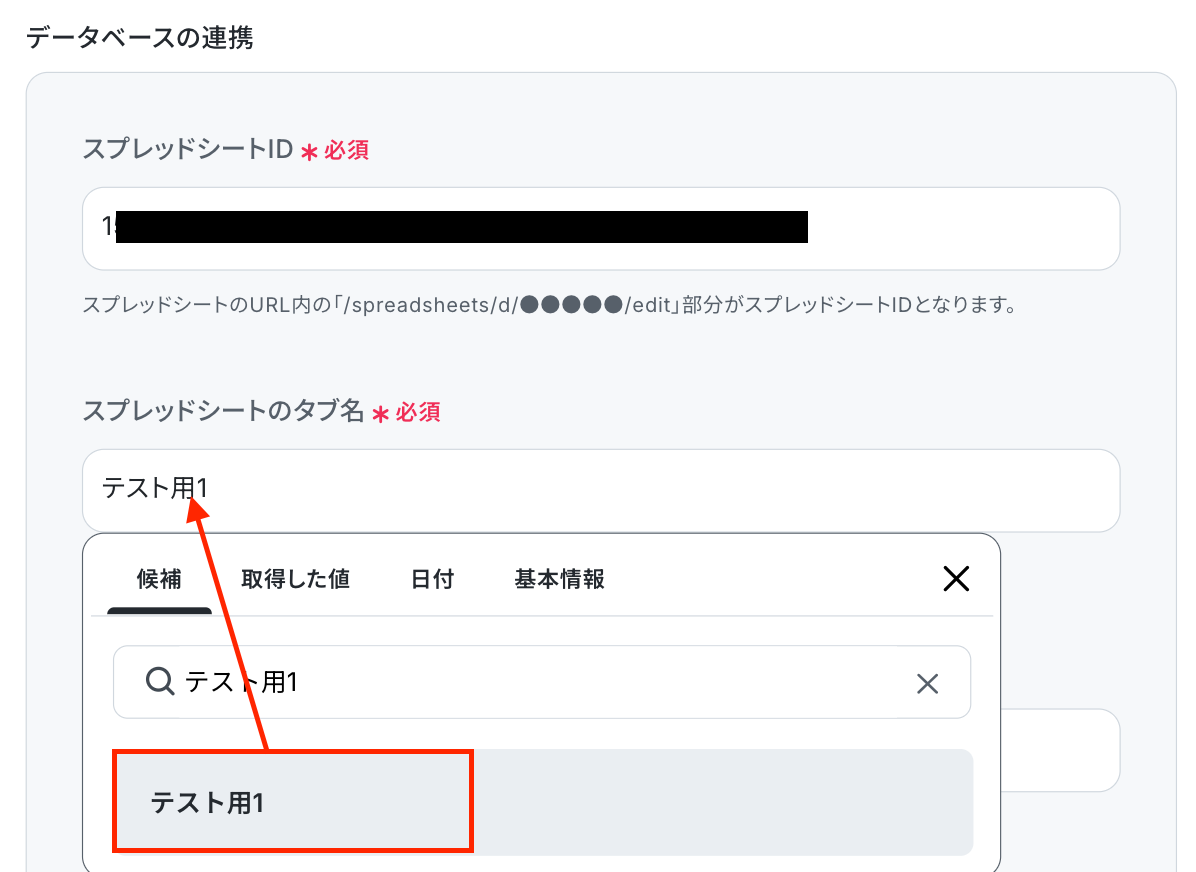The image size is (1196, 872).
Task: Click the データベースの連携 heading
Action: pyautogui.click(x=140, y=37)
